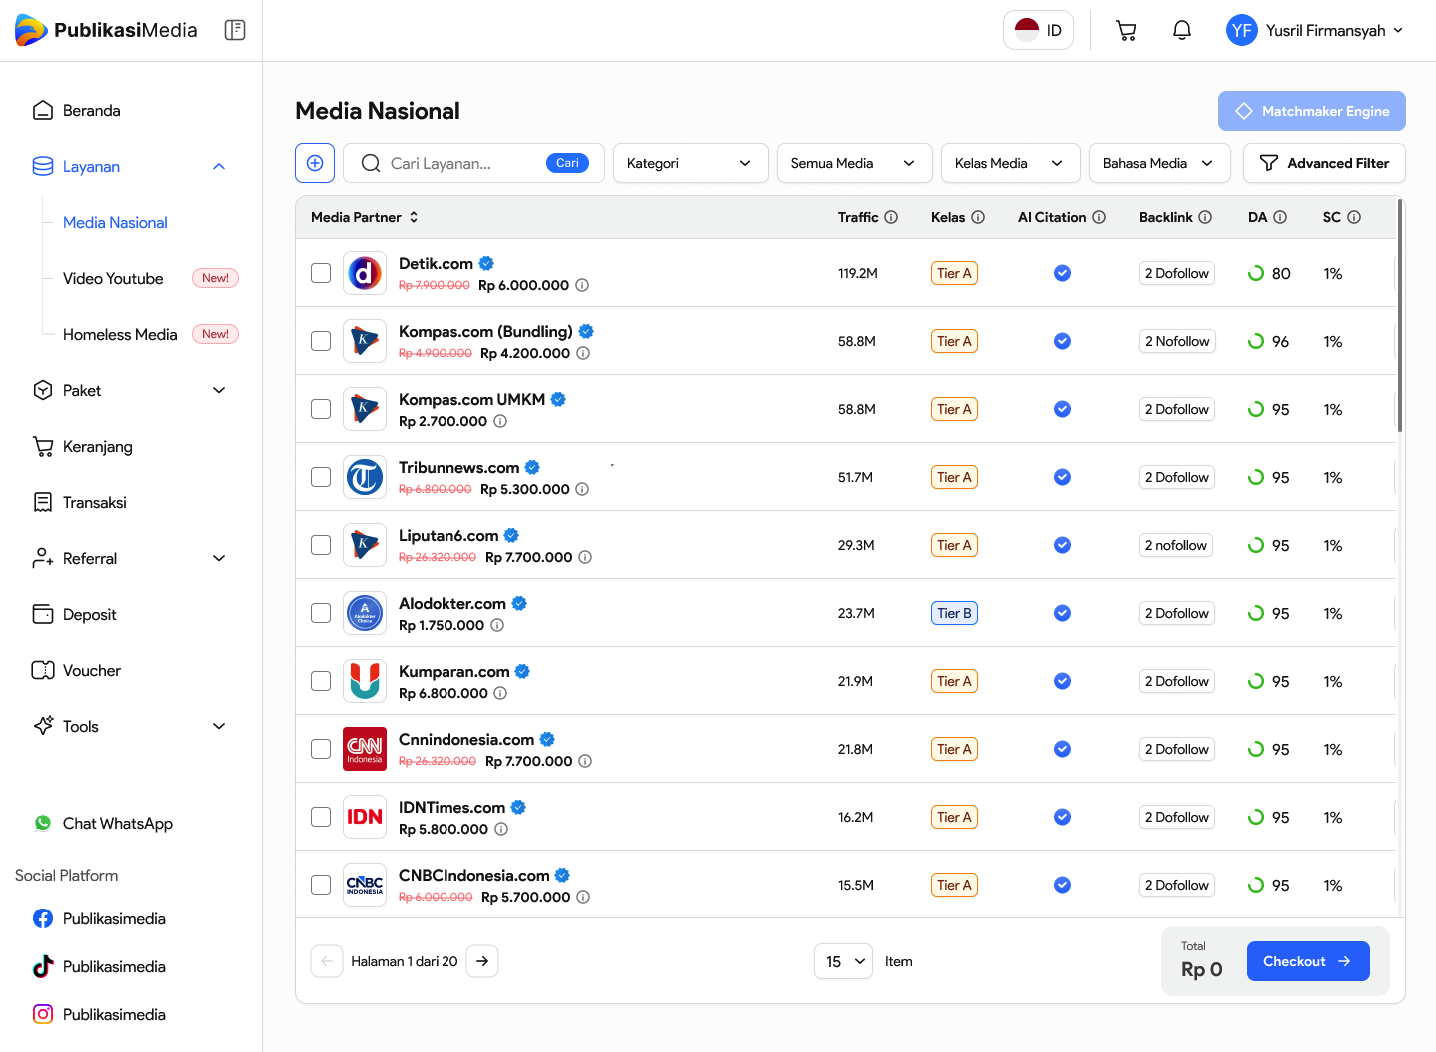
Task: Open the Facebook Publikasimedia link
Action: pyautogui.click(x=99, y=918)
